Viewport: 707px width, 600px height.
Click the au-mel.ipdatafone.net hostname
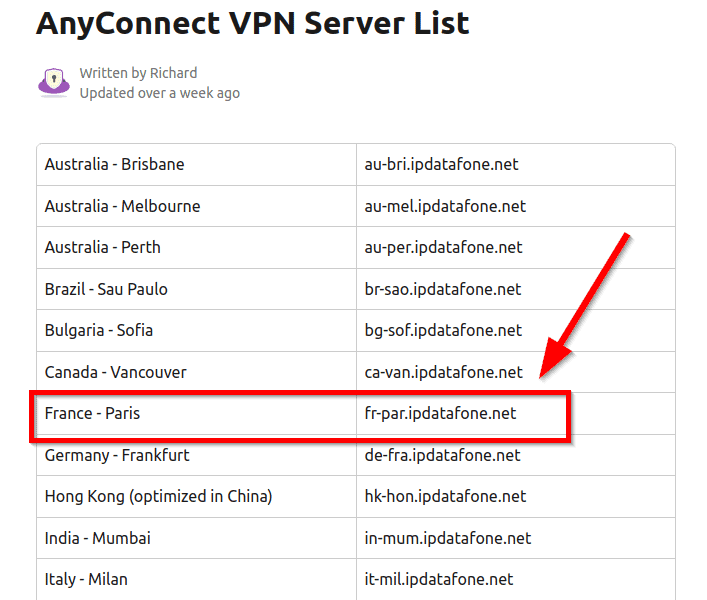pos(445,206)
